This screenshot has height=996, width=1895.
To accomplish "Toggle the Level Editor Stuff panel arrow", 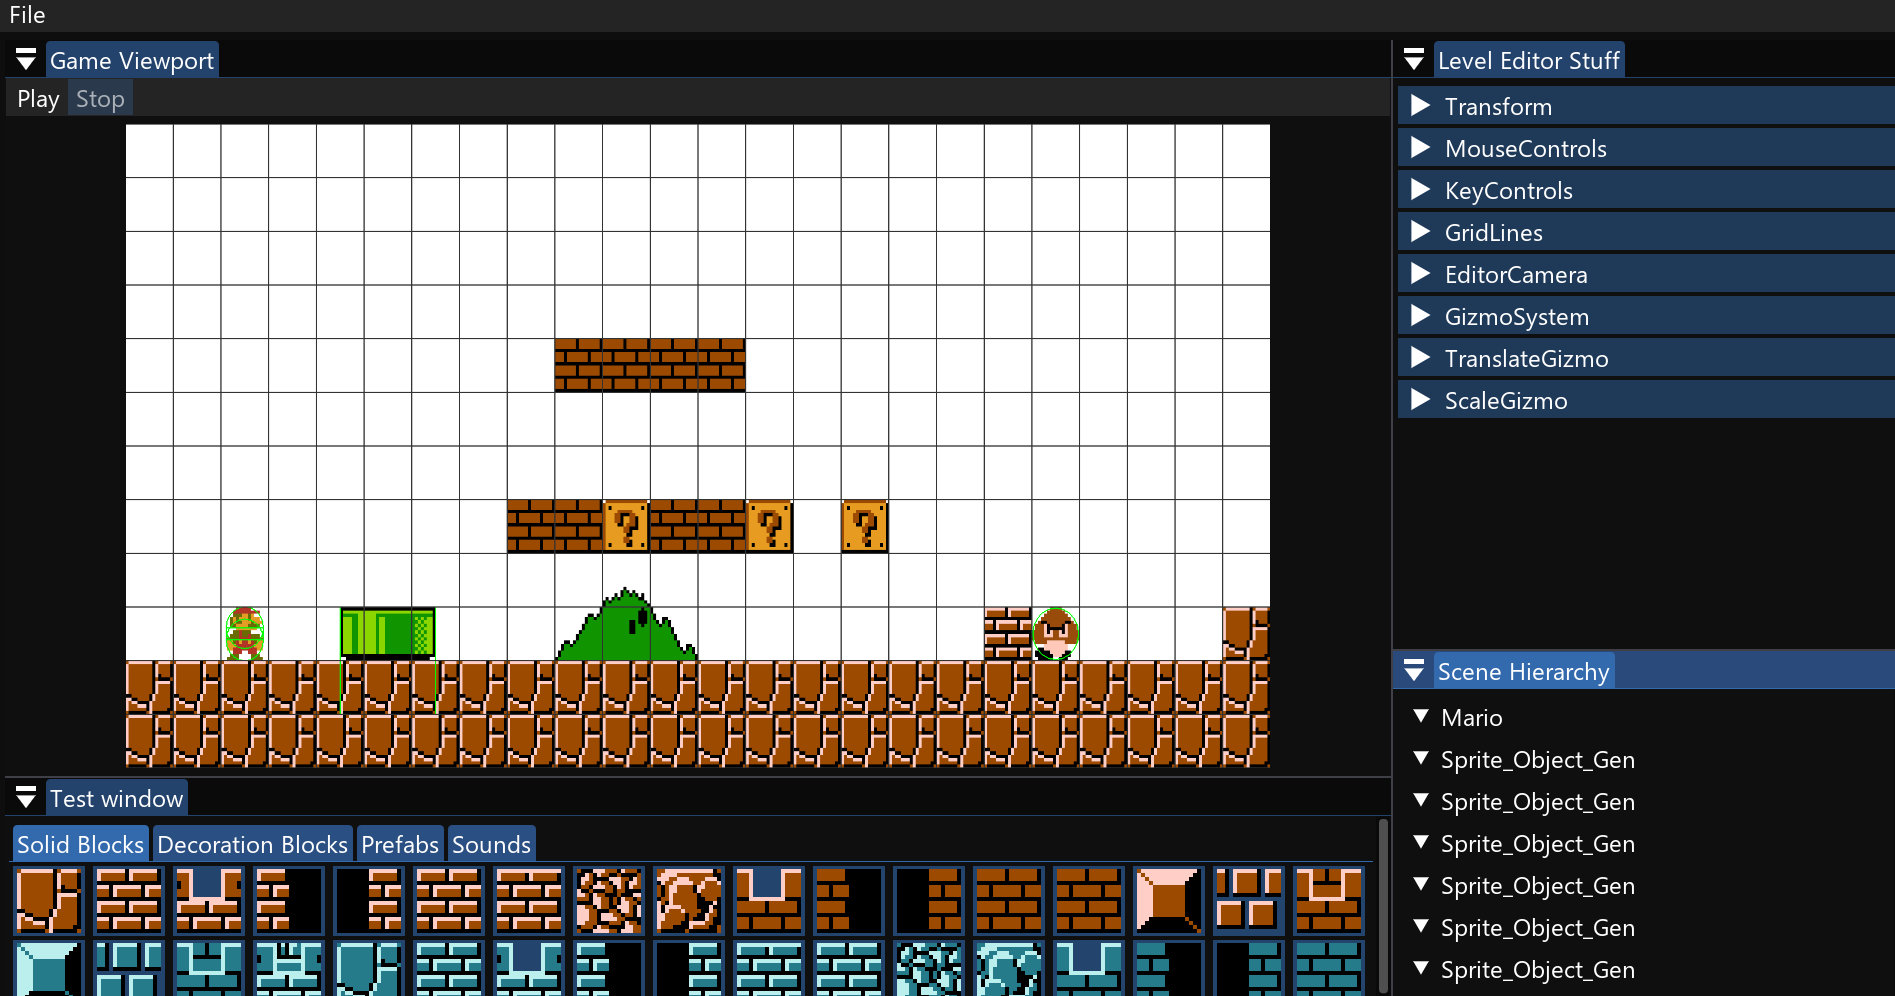I will (x=1414, y=60).
